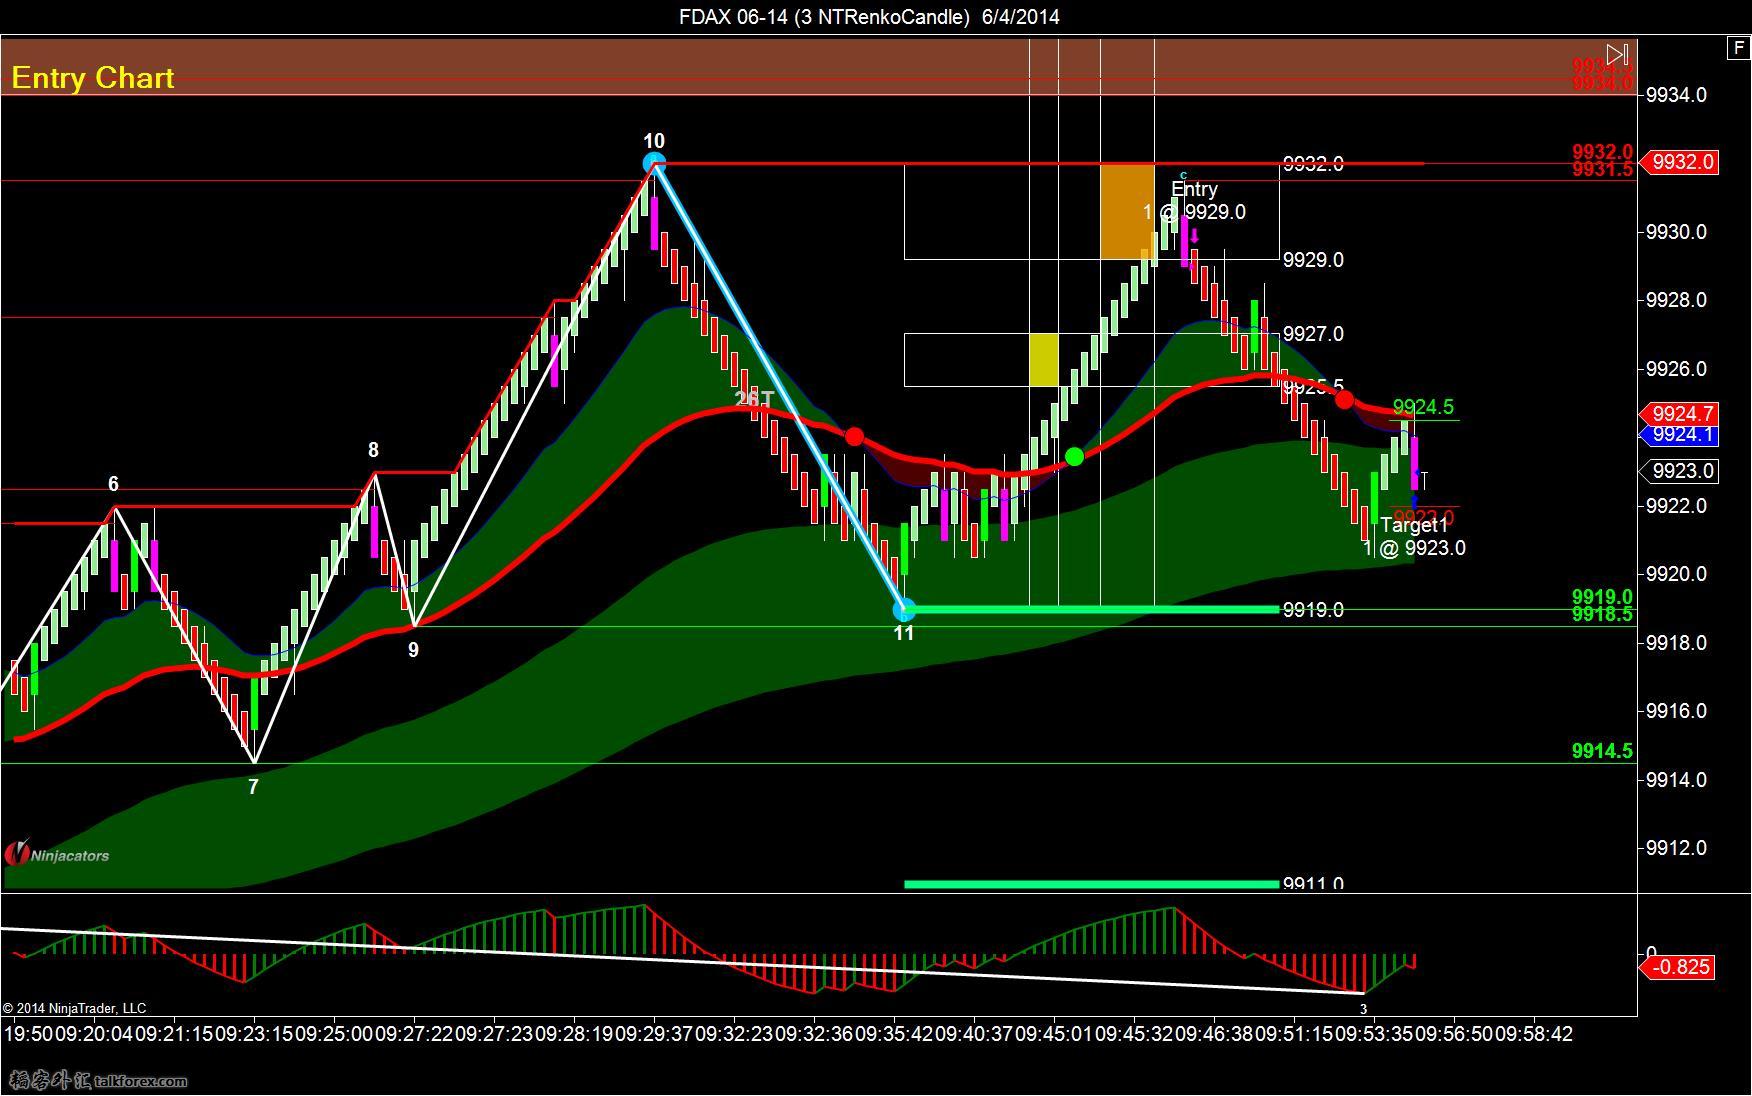1752x1096 pixels.
Task: Click the red -0.825 indicator value marker
Action: [x=1679, y=967]
